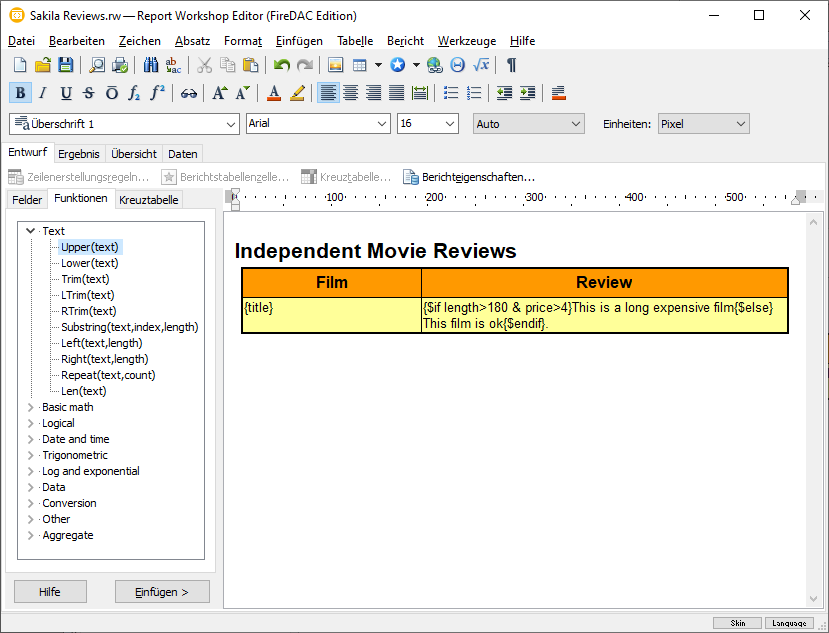This screenshot has height=633, width=829.
Task: Toggle paragraph marks display
Action: [x=511, y=65]
